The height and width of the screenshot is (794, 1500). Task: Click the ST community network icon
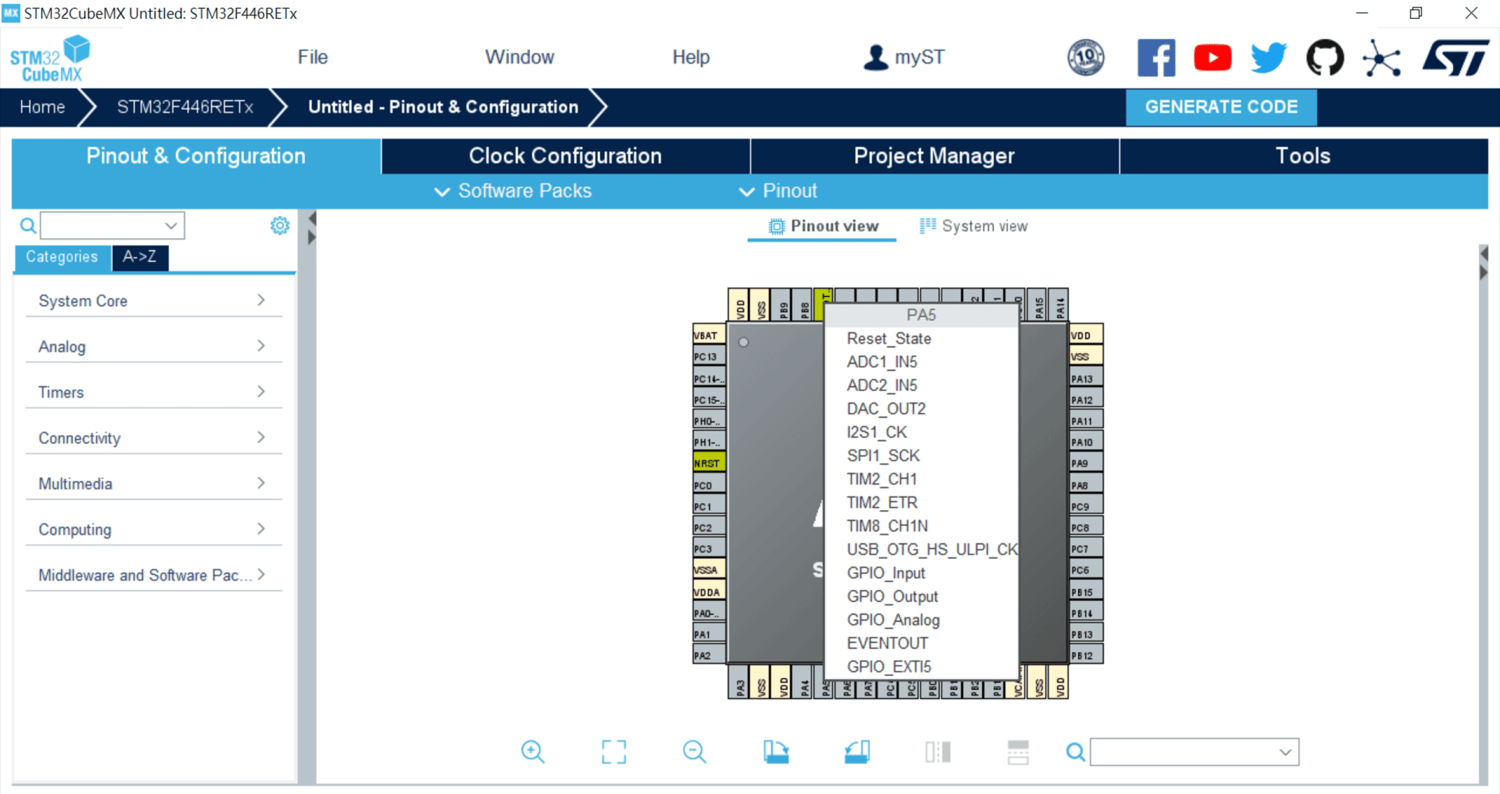click(x=1381, y=59)
